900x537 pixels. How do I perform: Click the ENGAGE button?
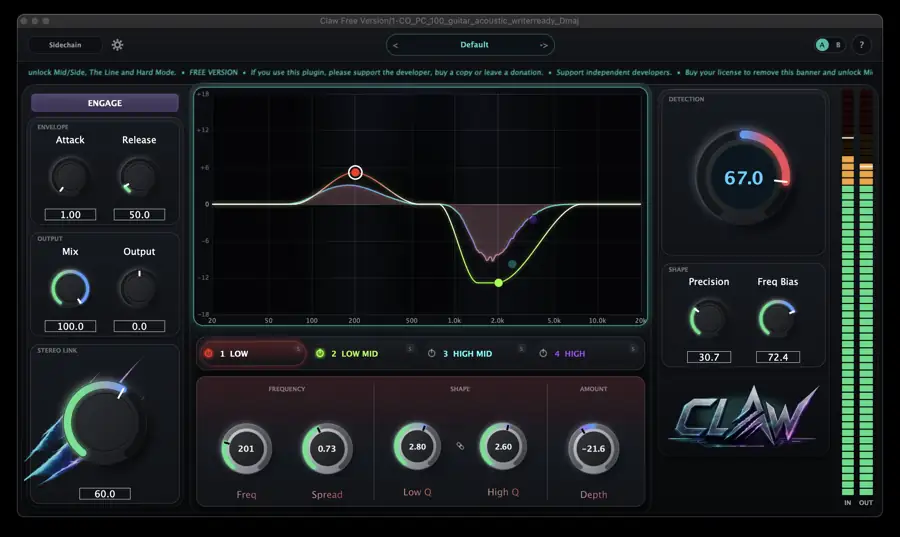[104, 103]
